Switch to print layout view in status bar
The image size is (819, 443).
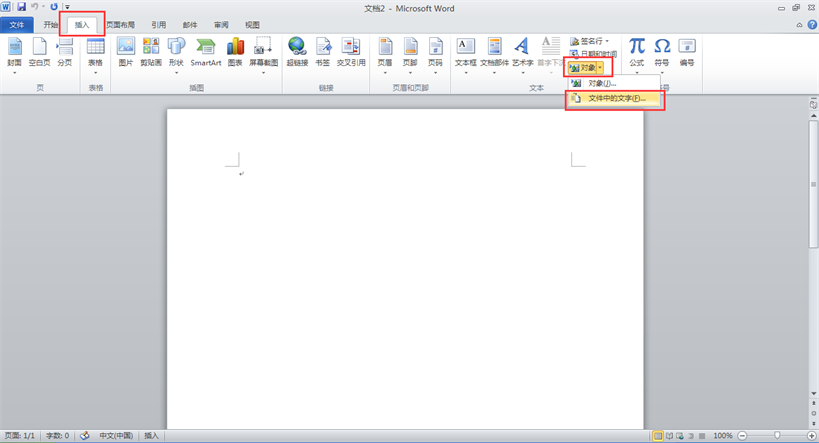click(x=658, y=436)
